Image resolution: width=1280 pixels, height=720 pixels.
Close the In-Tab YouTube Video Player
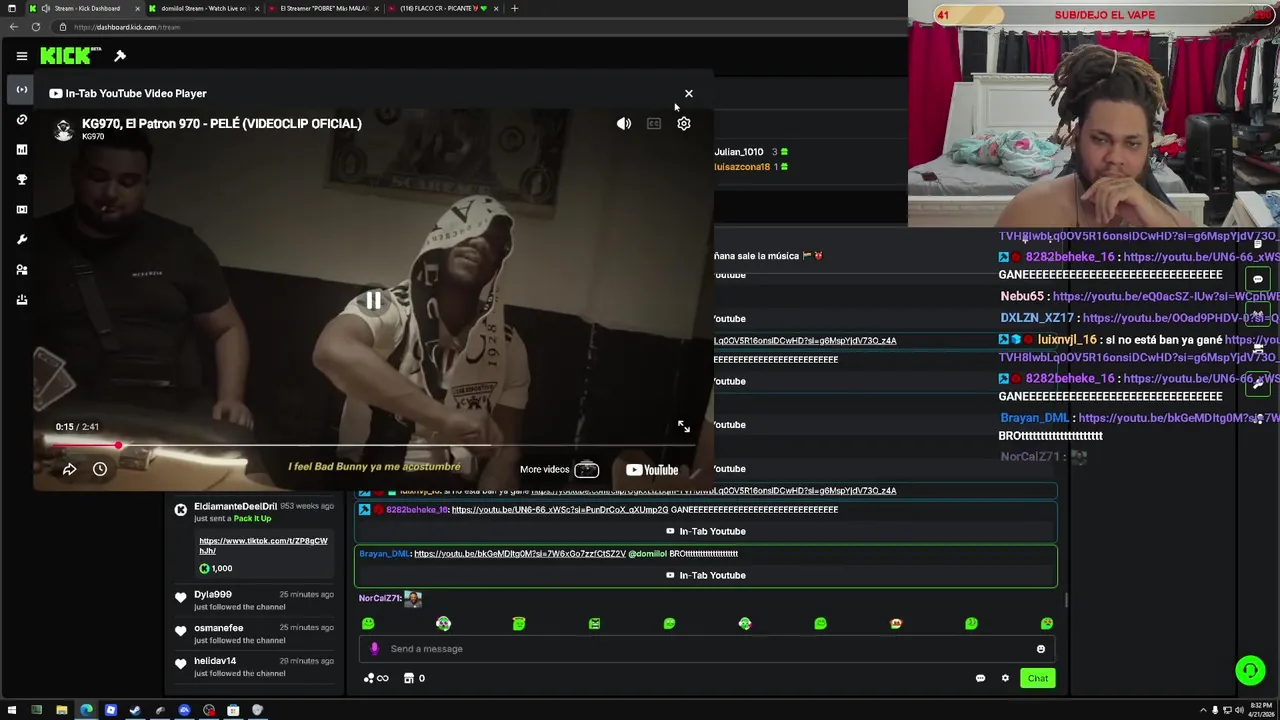pos(688,93)
